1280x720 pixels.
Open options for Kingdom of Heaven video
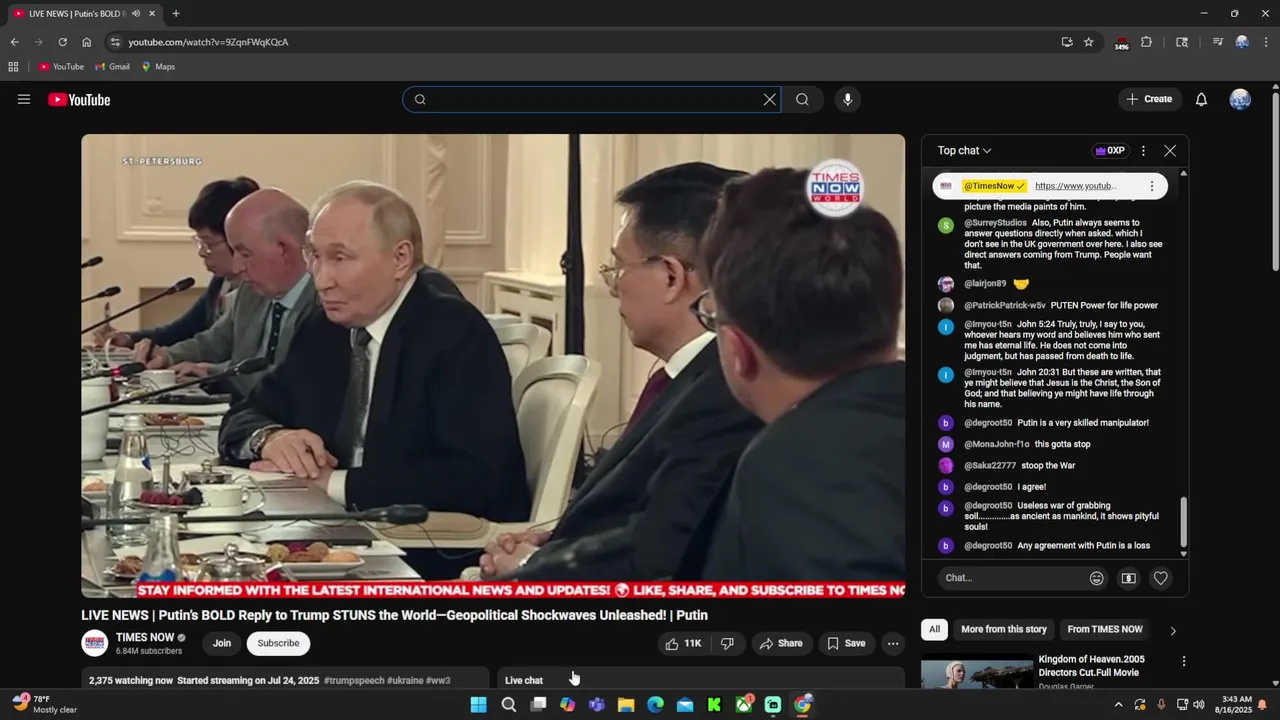[x=1183, y=661]
